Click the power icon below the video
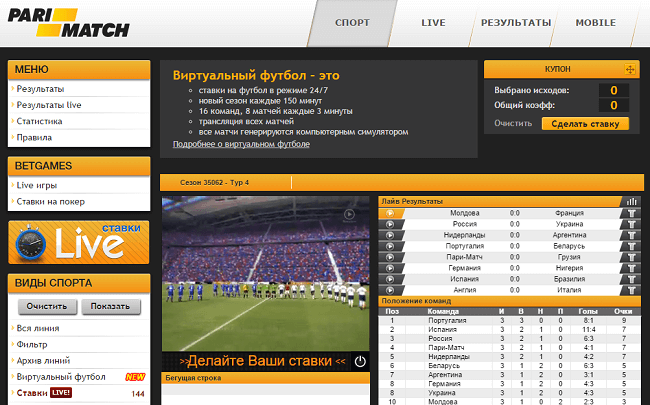The height and width of the screenshot is (405, 650). tap(360, 361)
